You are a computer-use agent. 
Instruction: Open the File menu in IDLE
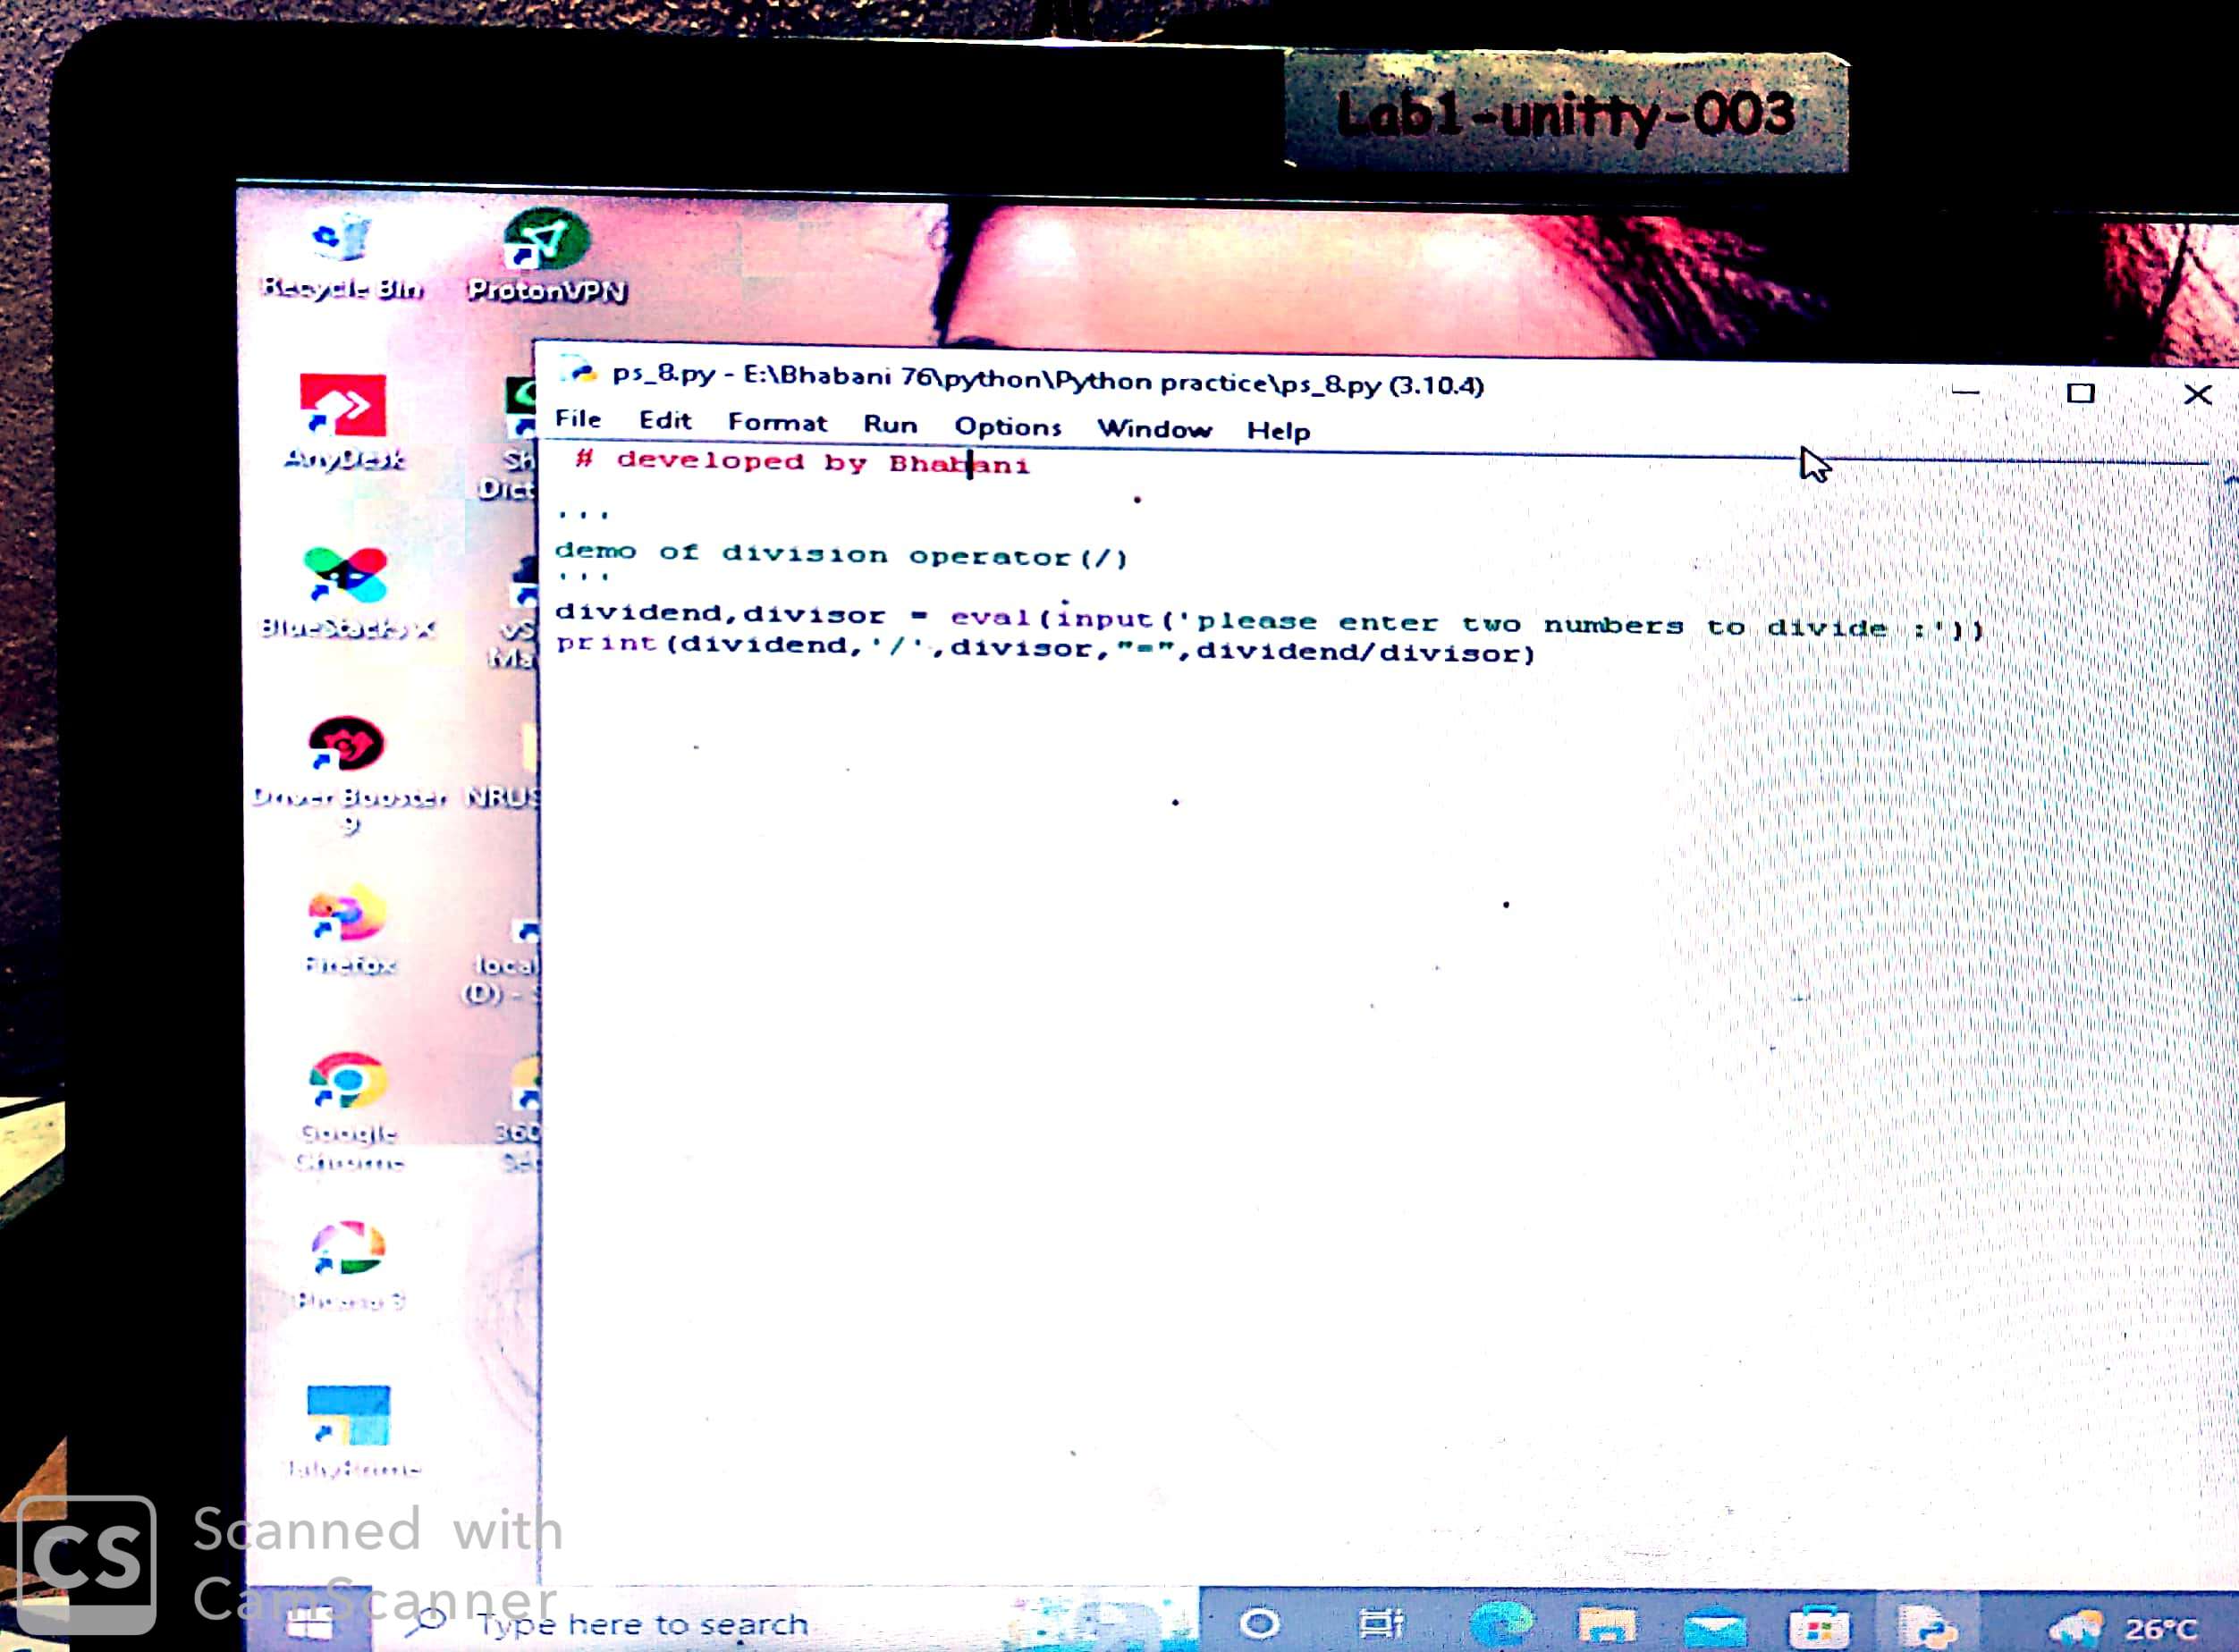click(x=578, y=419)
